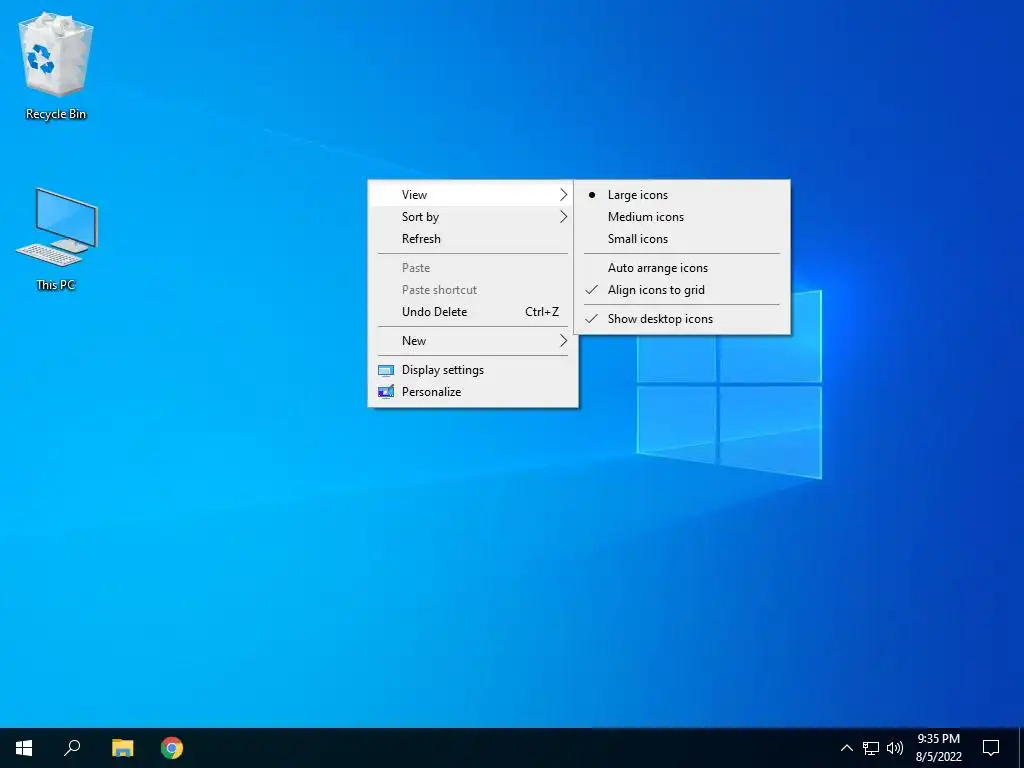Expand the Sort by submenu arrow
The image size is (1024, 768).
point(564,217)
